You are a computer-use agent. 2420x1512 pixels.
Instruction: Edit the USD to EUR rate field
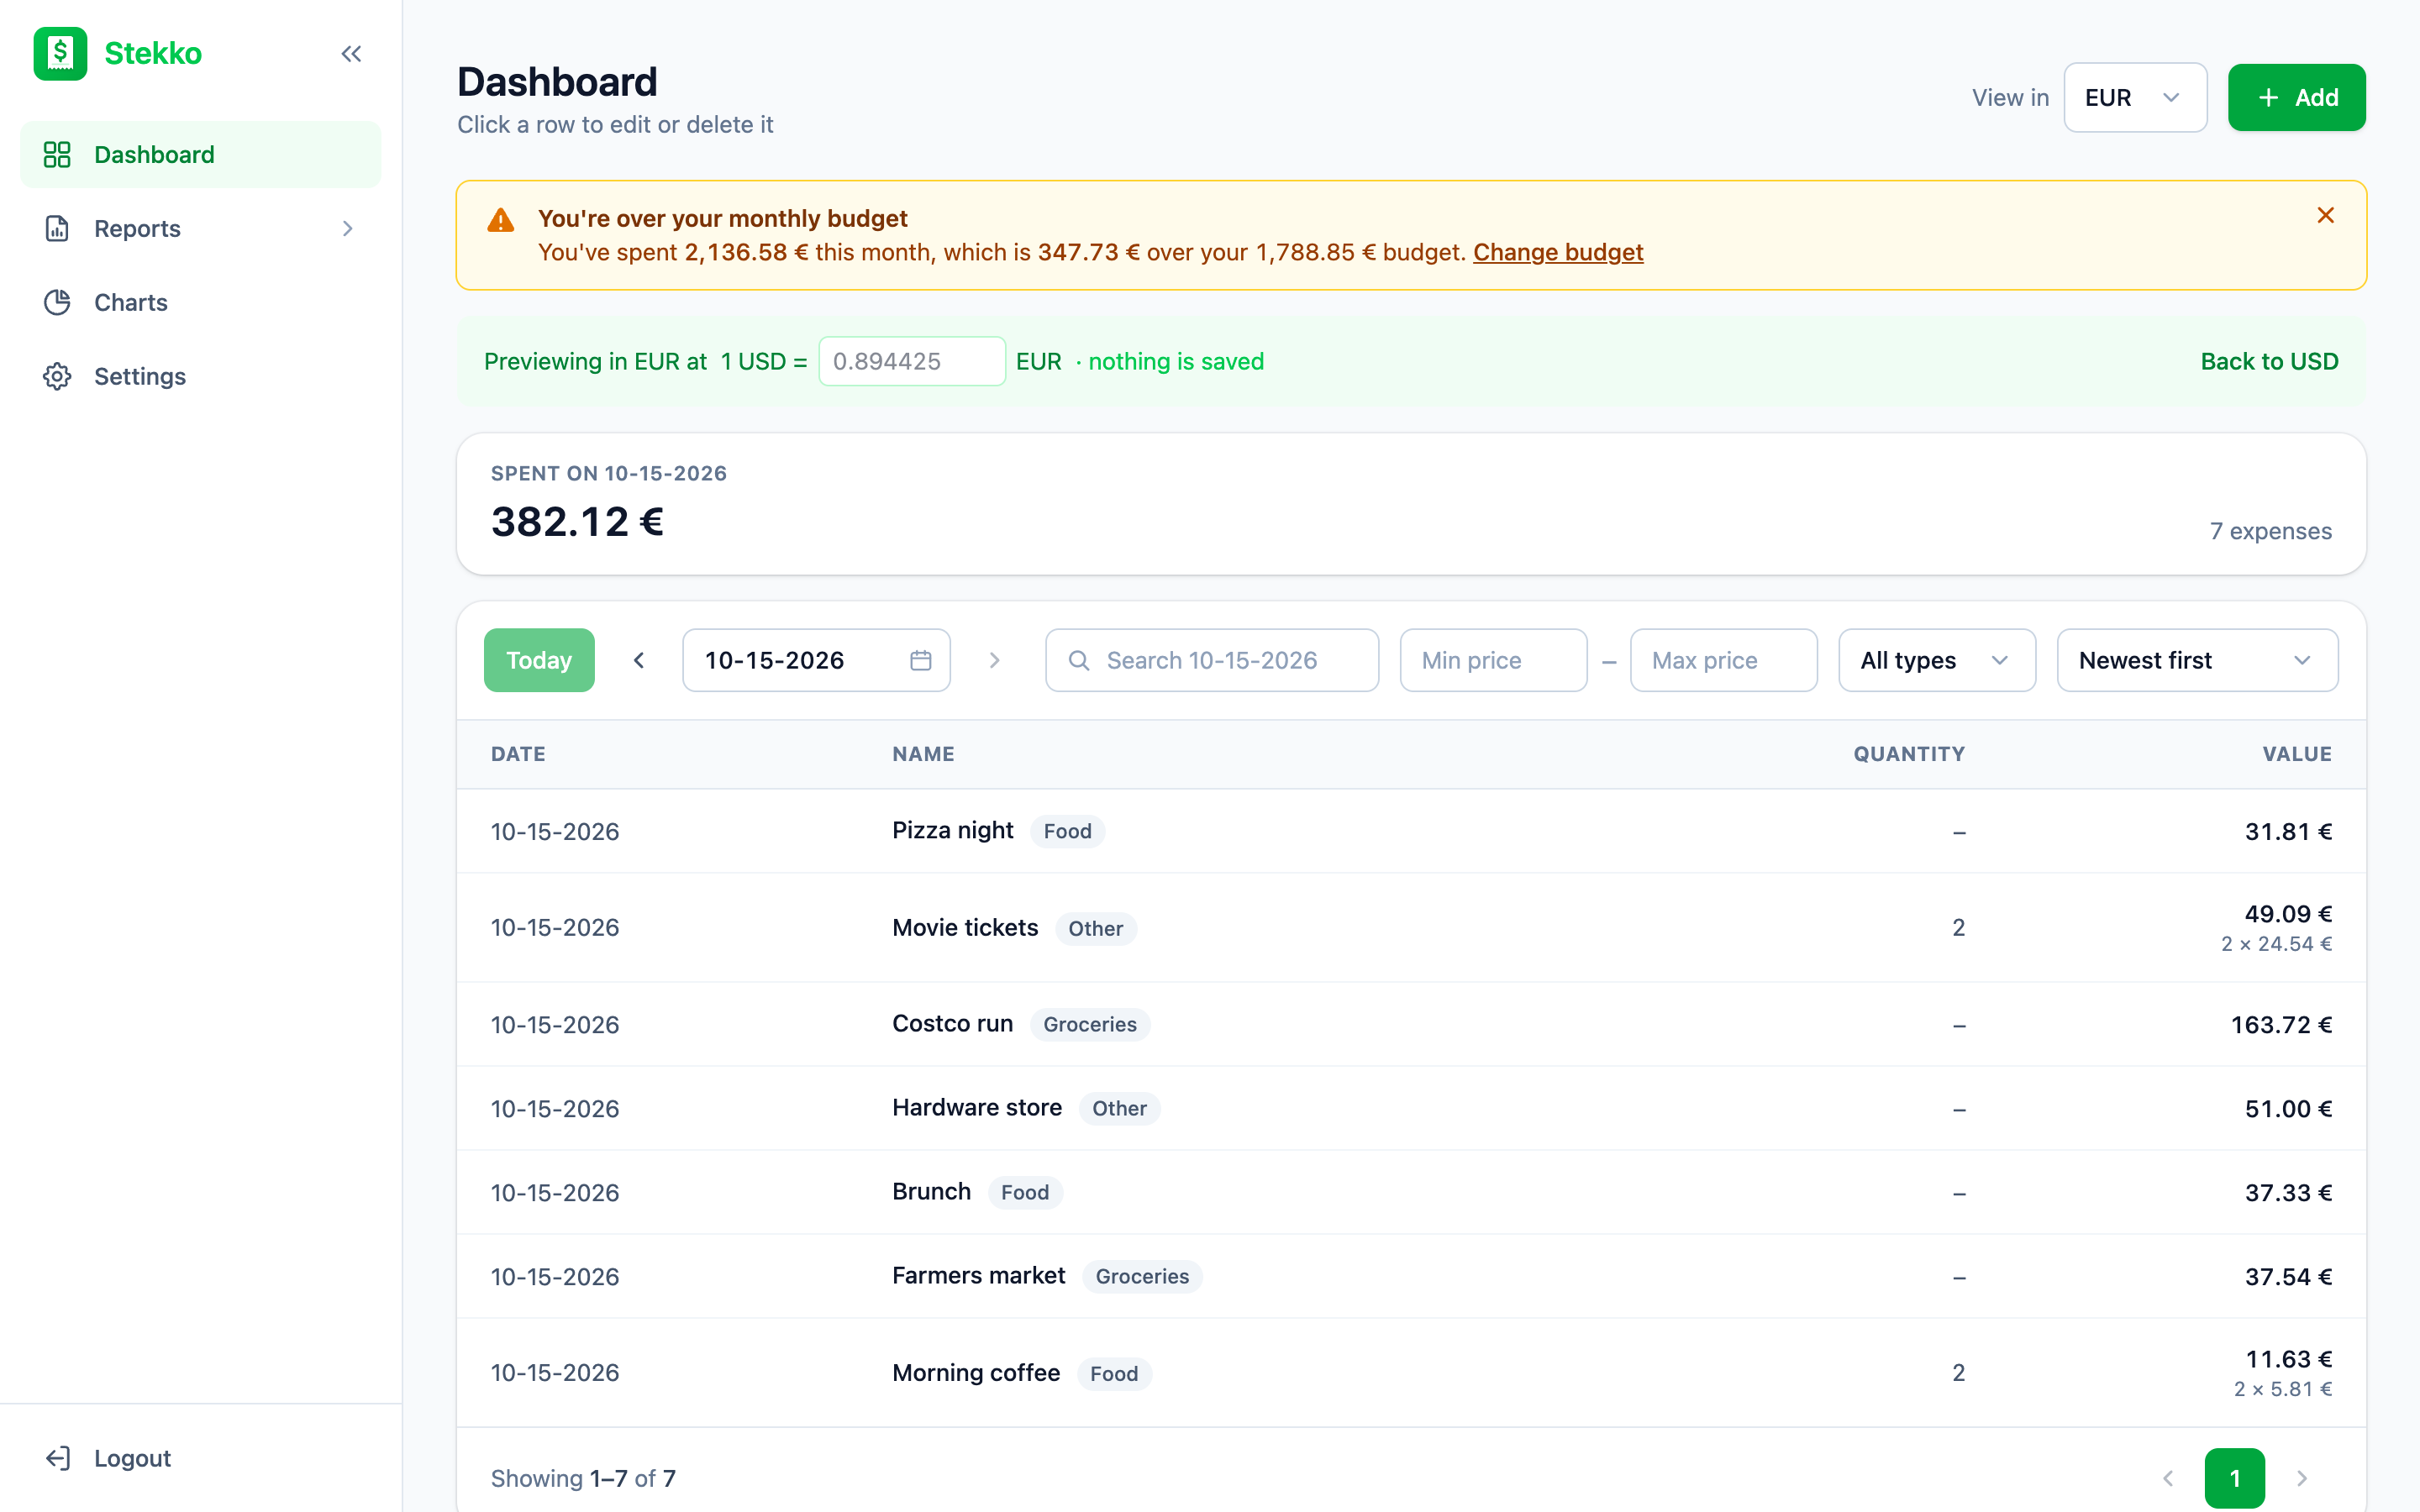tap(911, 361)
